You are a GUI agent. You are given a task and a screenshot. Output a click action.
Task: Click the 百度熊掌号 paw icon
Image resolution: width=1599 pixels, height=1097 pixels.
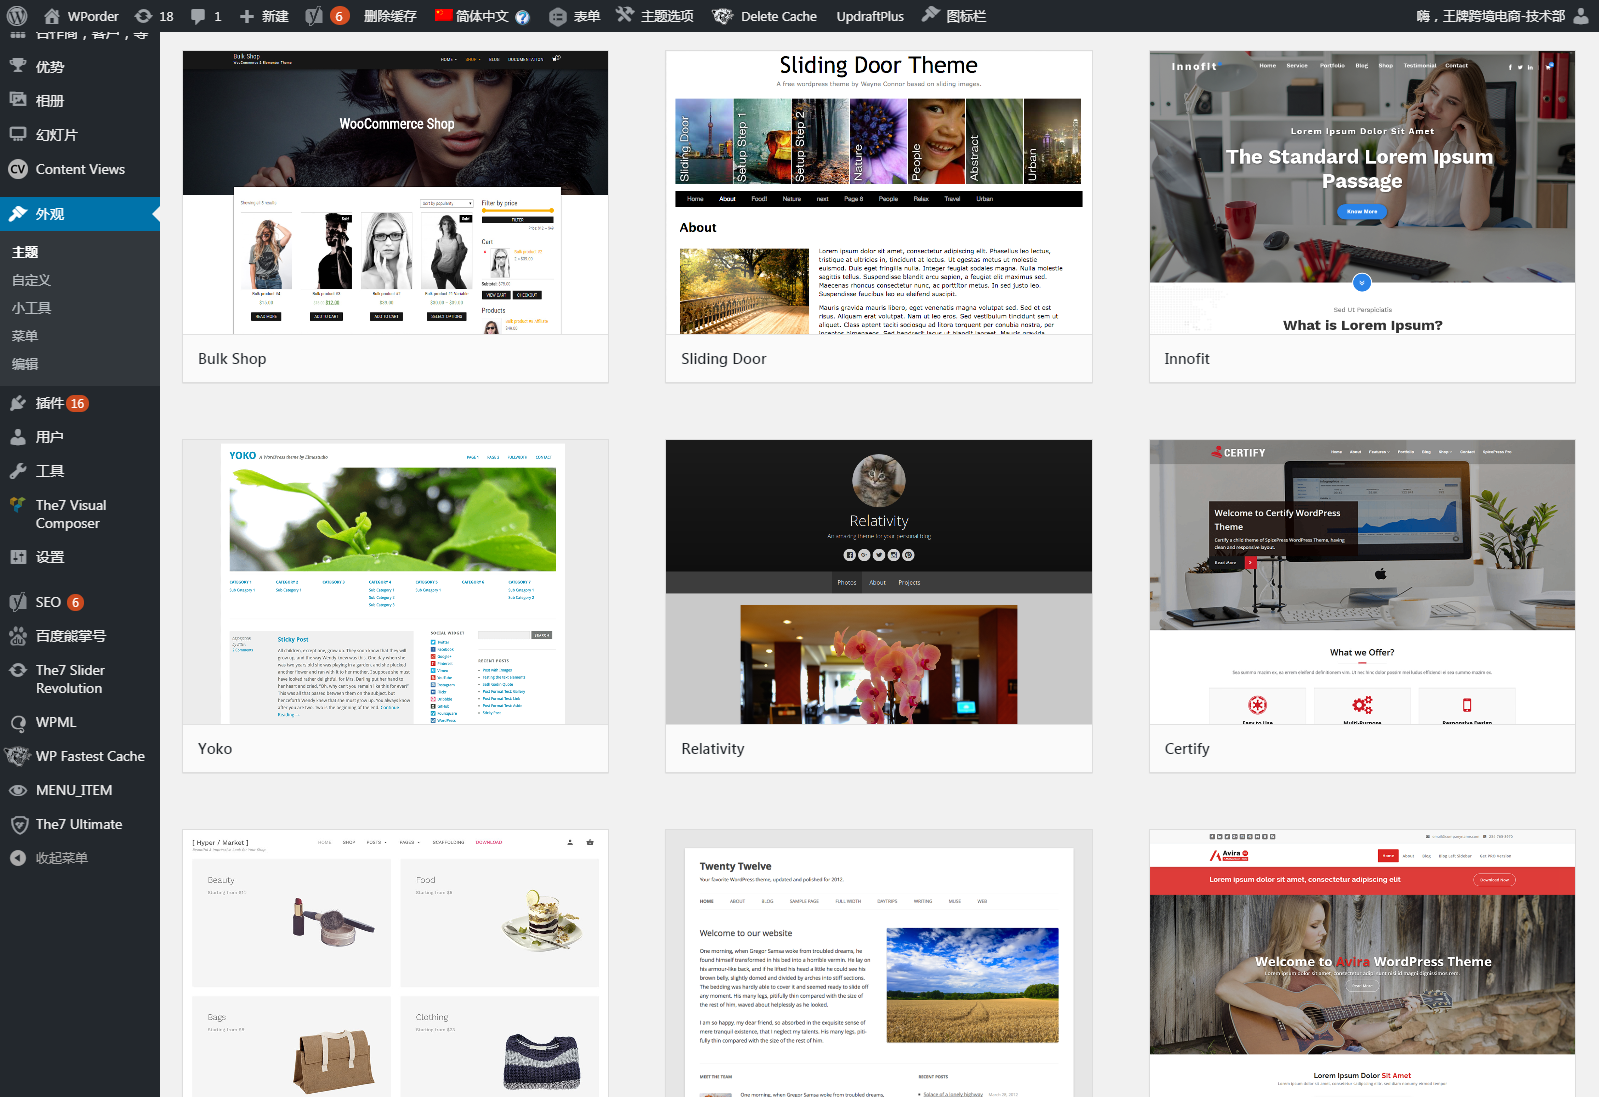pyautogui.click(x=18, y=636)
